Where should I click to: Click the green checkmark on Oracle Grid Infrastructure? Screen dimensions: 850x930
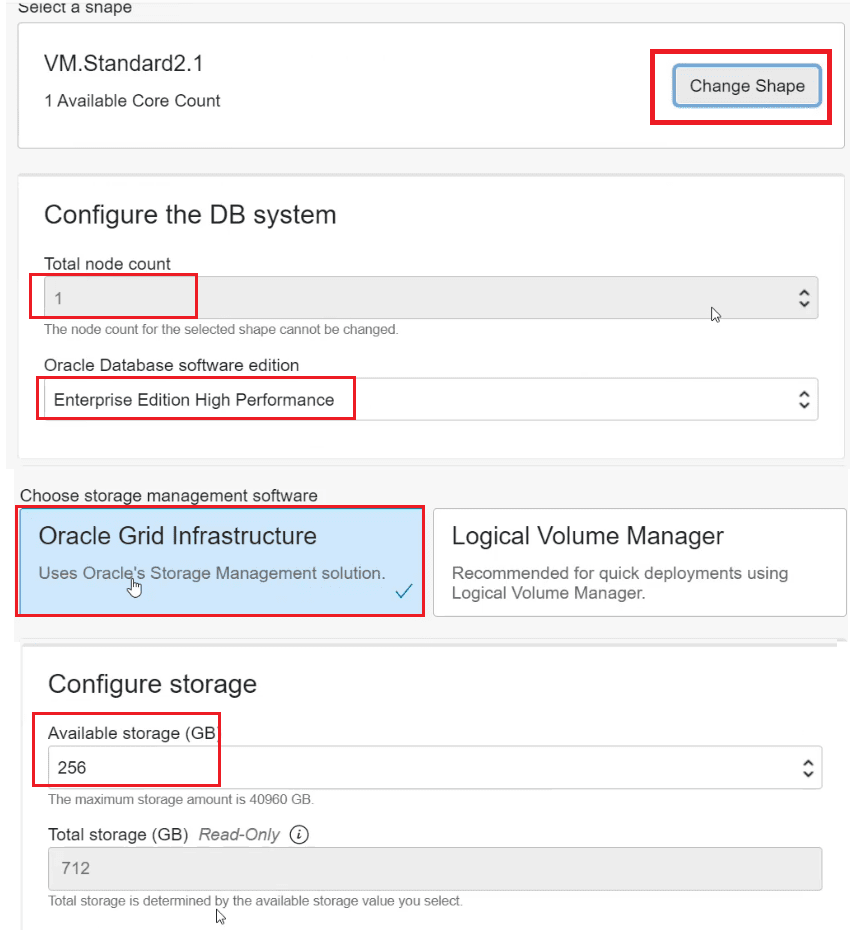pos(404,591)
